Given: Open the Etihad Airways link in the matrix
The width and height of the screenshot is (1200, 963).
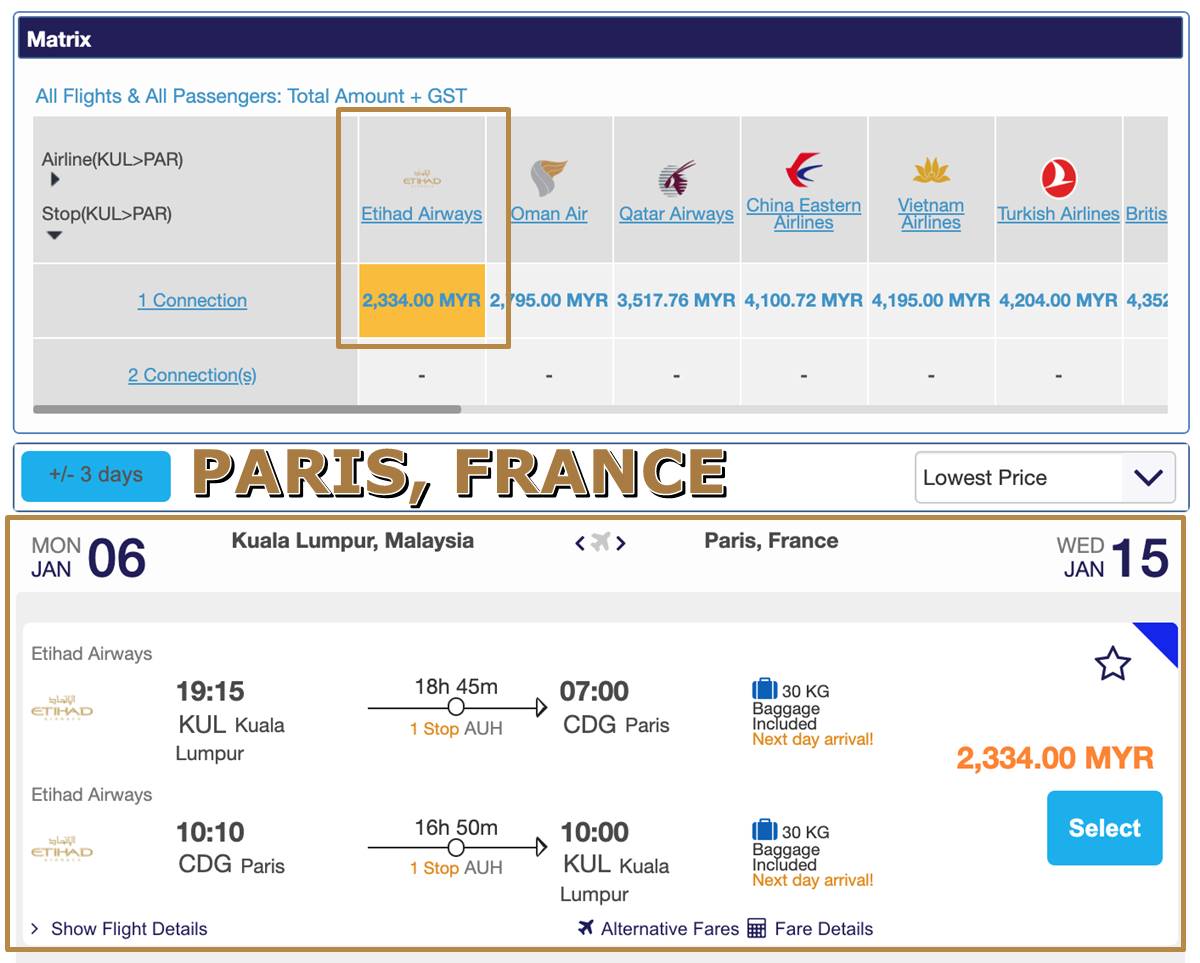Looking at the screenshot, I should click(422, 214).
